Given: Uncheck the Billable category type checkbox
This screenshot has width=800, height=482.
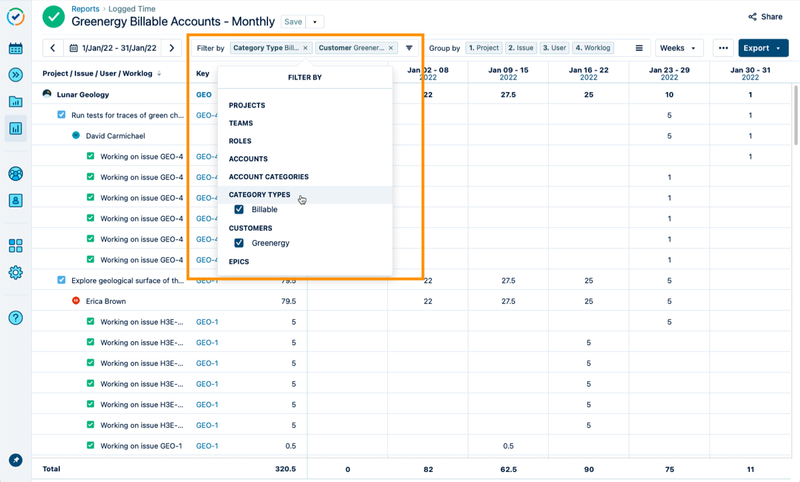Looking at the screenshot, I should [x=239, y=210].
